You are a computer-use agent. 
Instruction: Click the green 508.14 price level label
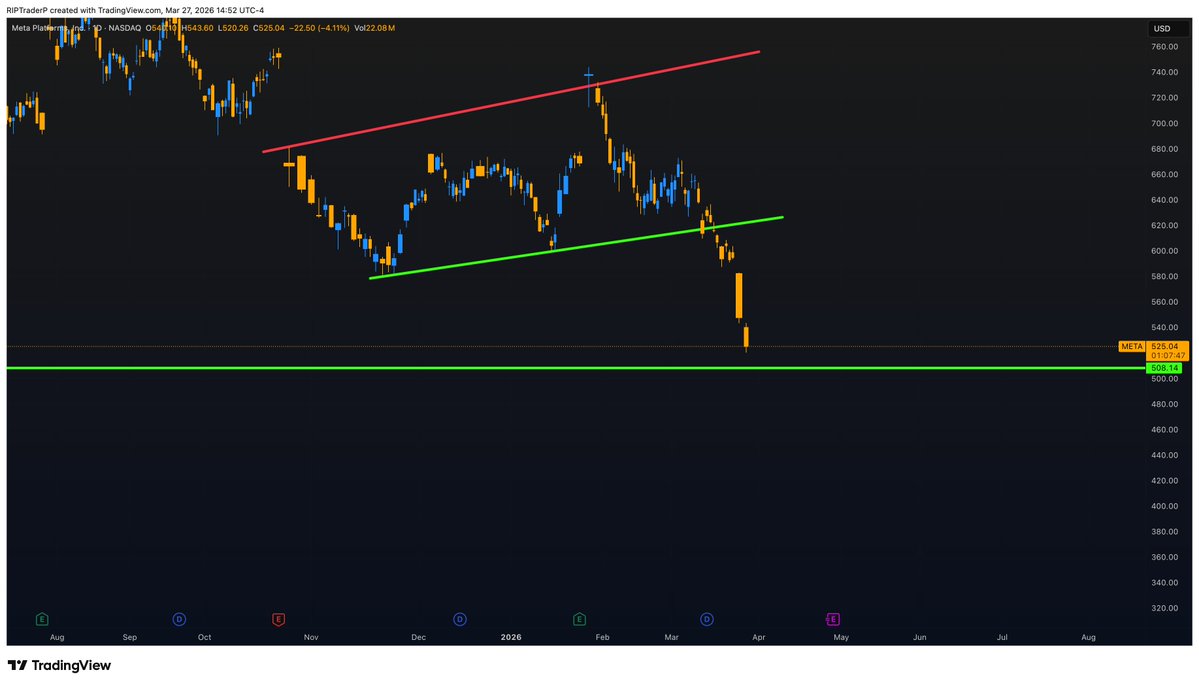(x=1163, y=368)
